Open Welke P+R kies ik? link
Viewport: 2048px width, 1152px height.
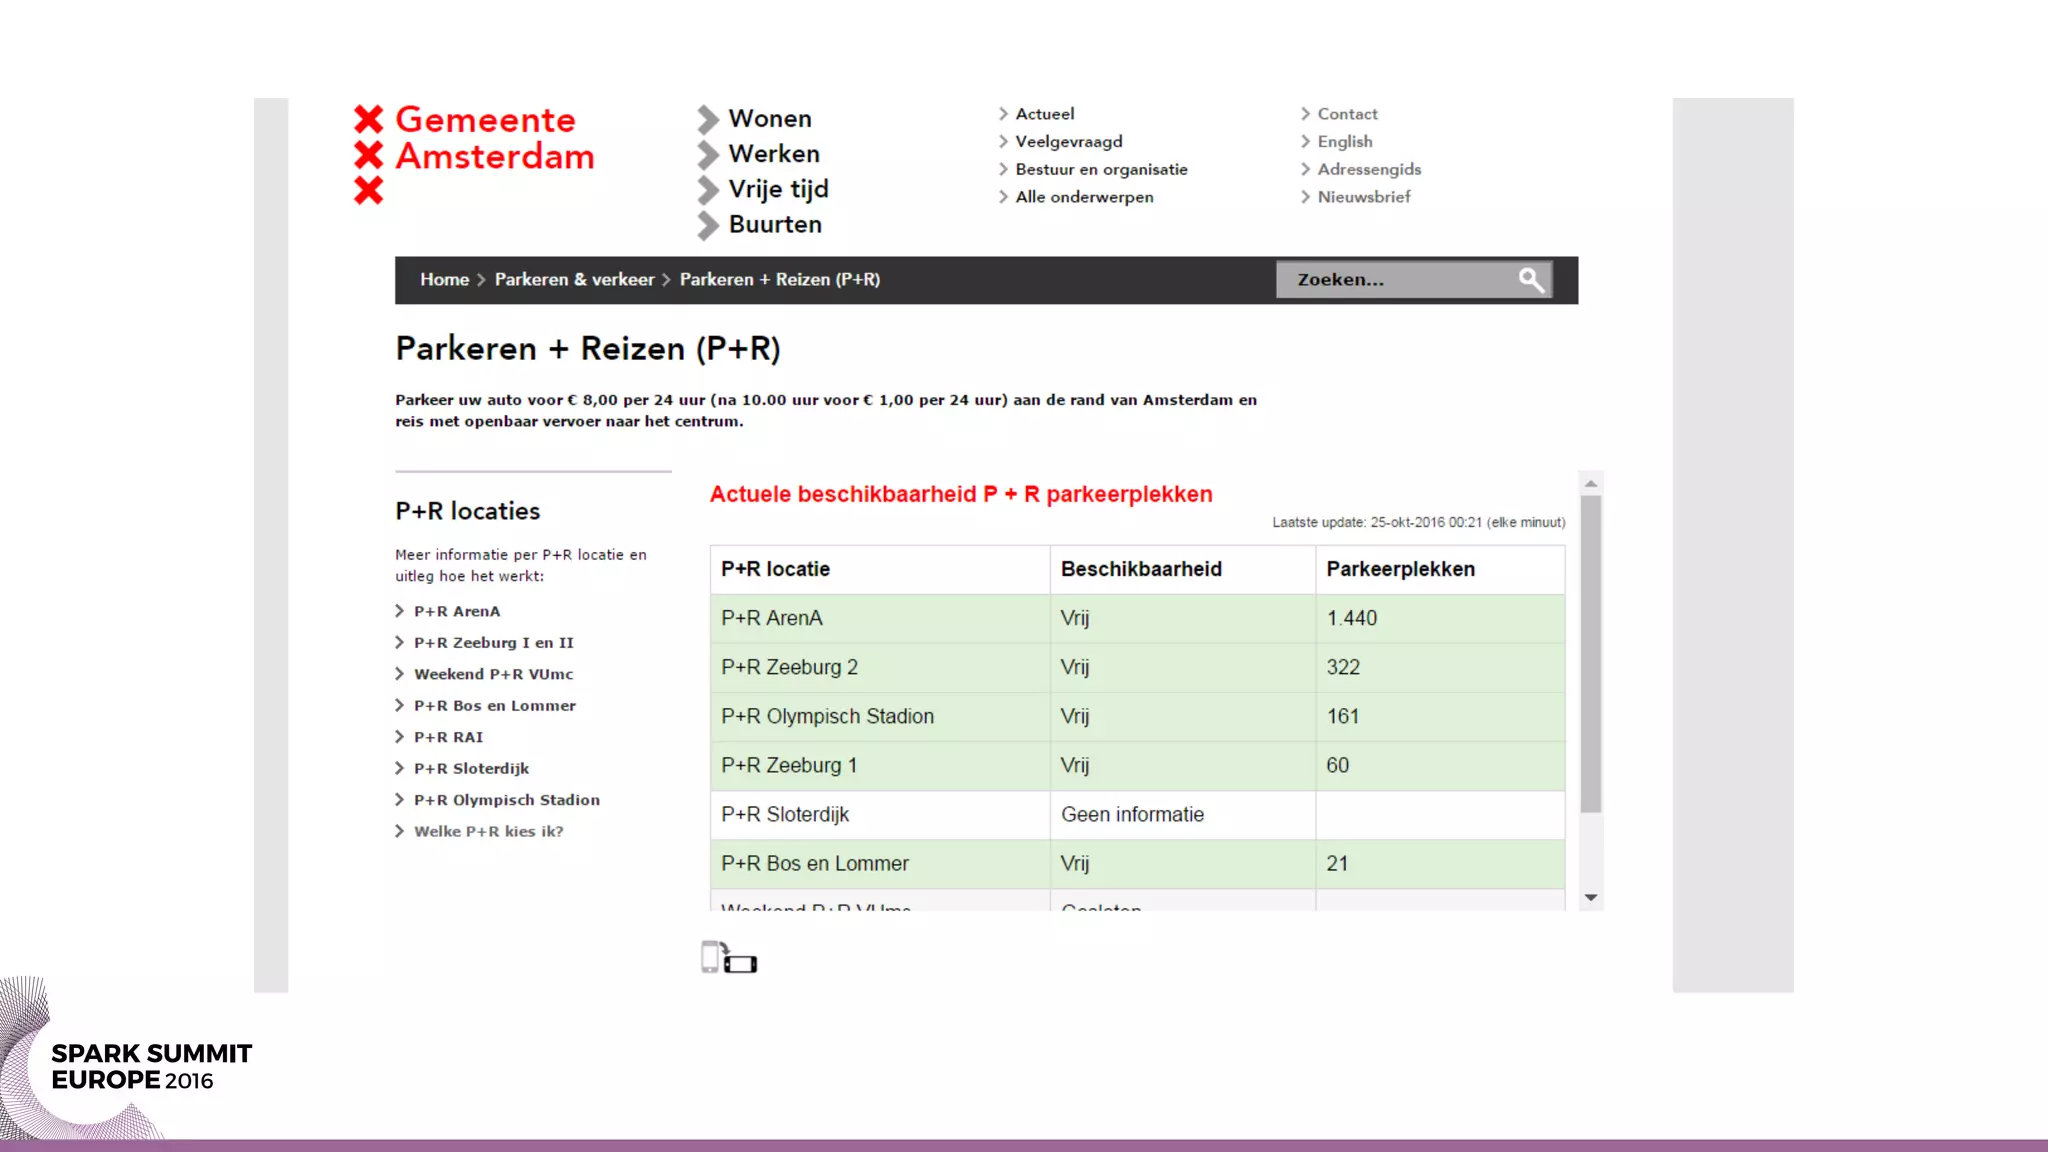pyautogui.click(x=488, y=832)
